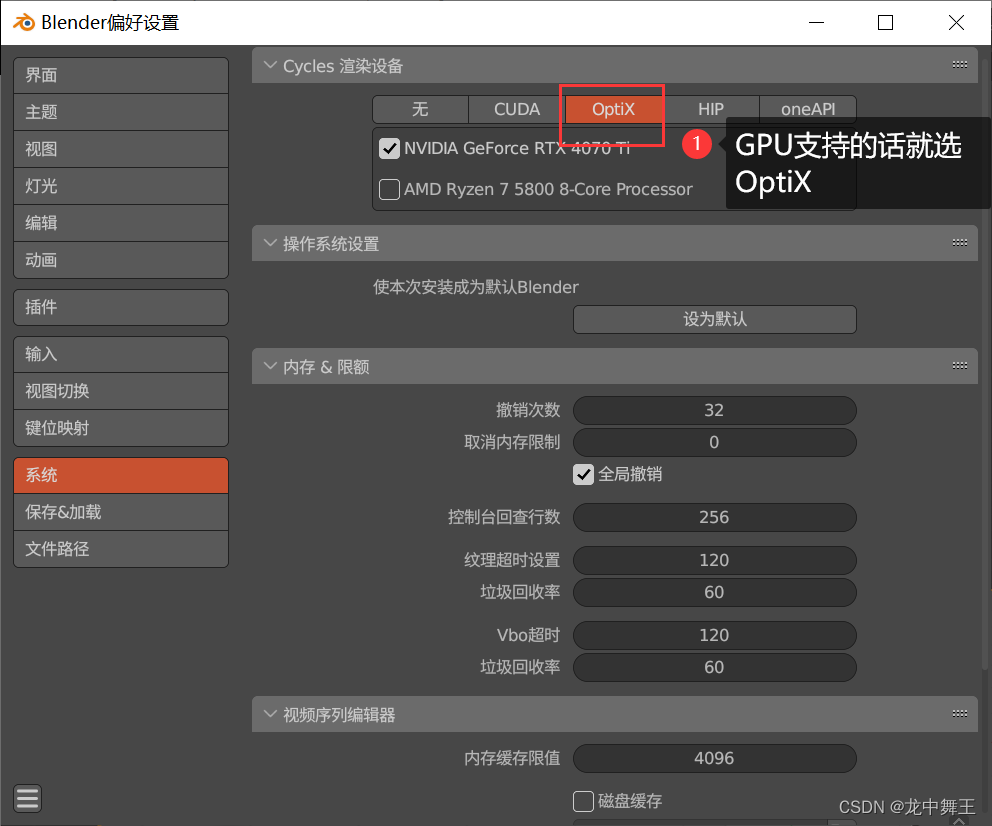Open the 动画 preferences category
The height and width of the screenshot is (826, 992).
click(121, 260)
